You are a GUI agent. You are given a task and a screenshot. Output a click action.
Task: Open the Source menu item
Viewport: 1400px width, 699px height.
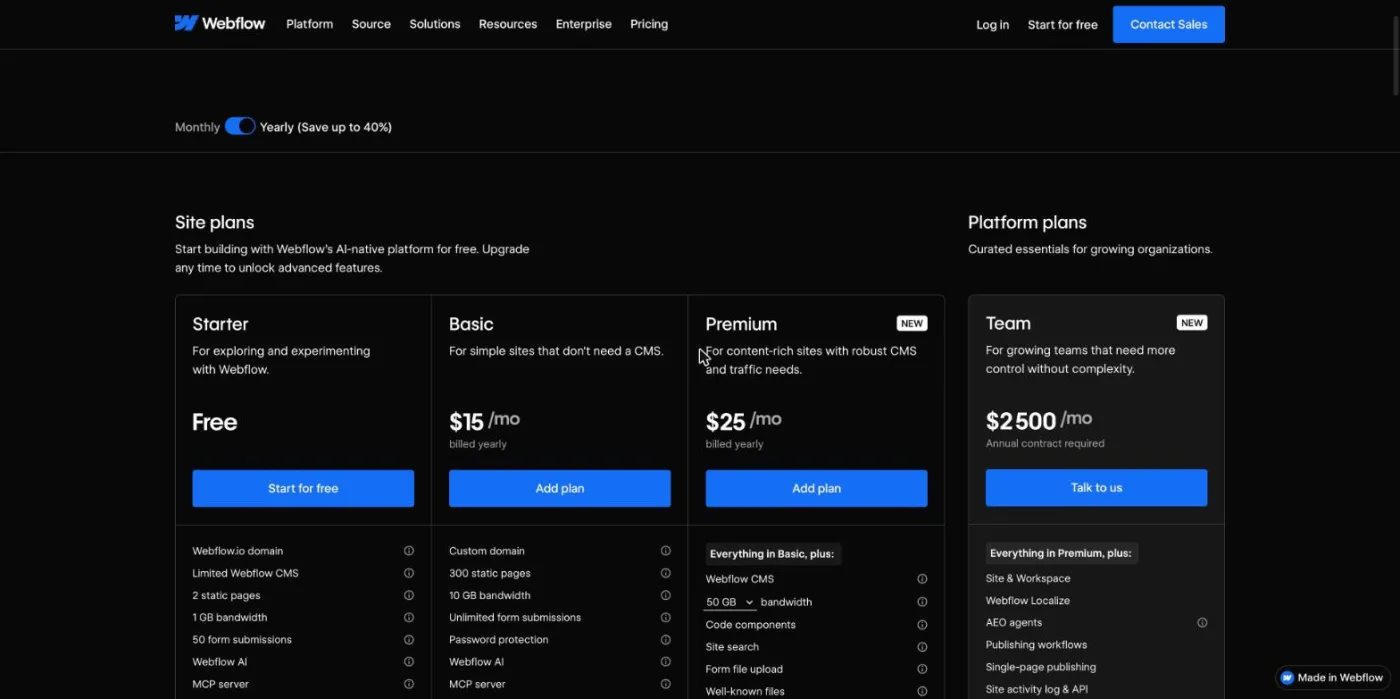(x=371, y=24)
